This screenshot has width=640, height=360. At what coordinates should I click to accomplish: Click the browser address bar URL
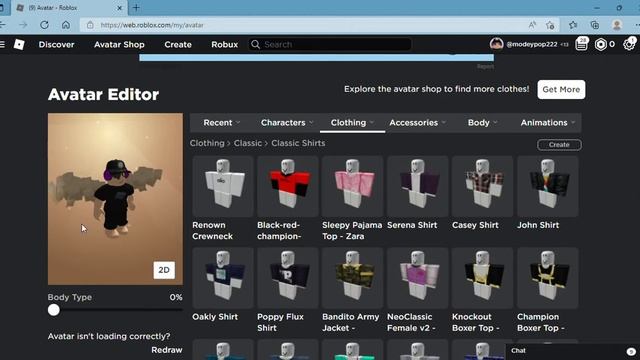pyautogui.click(x=152, y=25)
